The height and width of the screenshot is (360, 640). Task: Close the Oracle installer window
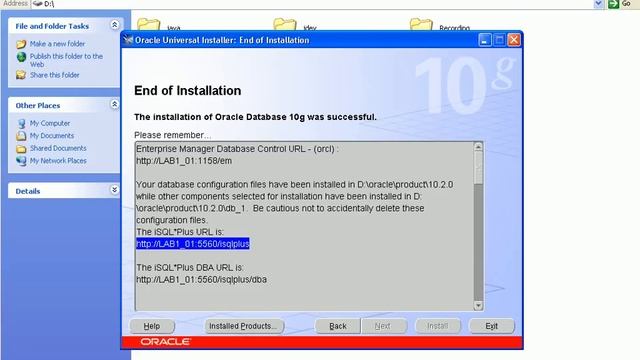(514, 40)
